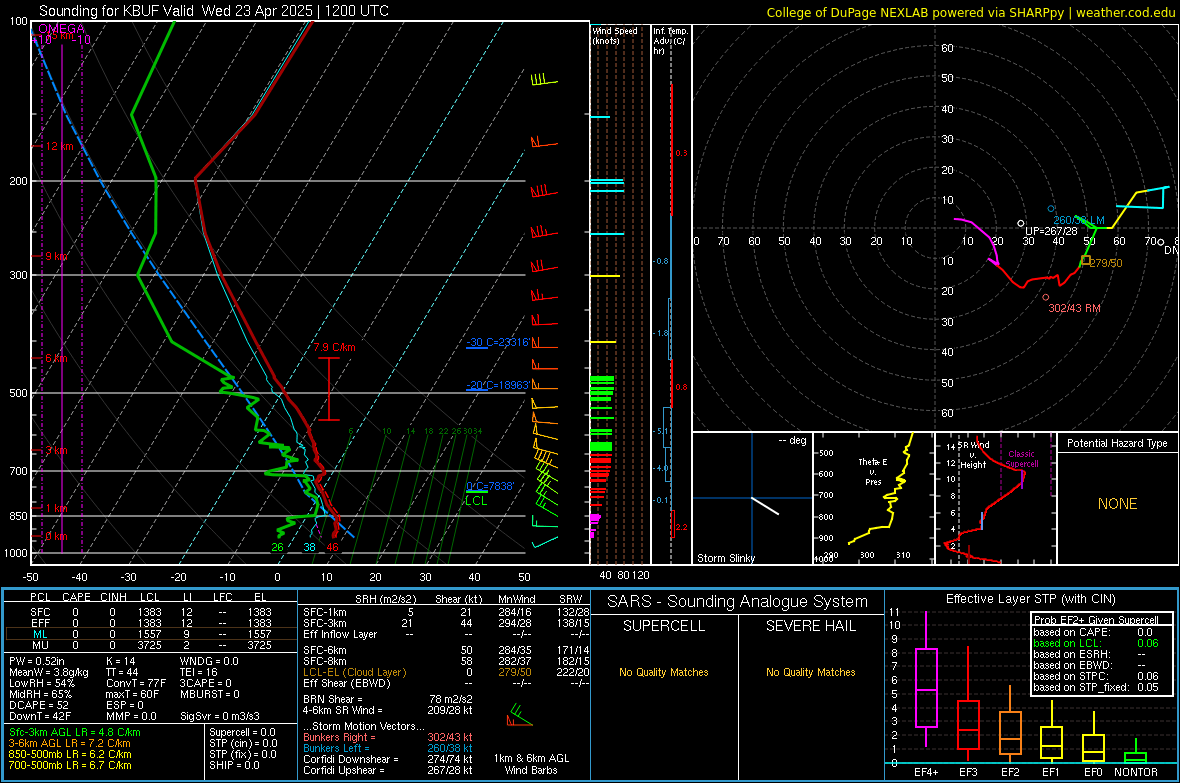Click the '1km & 6km AGL Wind Barbs' caption
This screenshot has width=1180, height=783.
pos(531,764)
